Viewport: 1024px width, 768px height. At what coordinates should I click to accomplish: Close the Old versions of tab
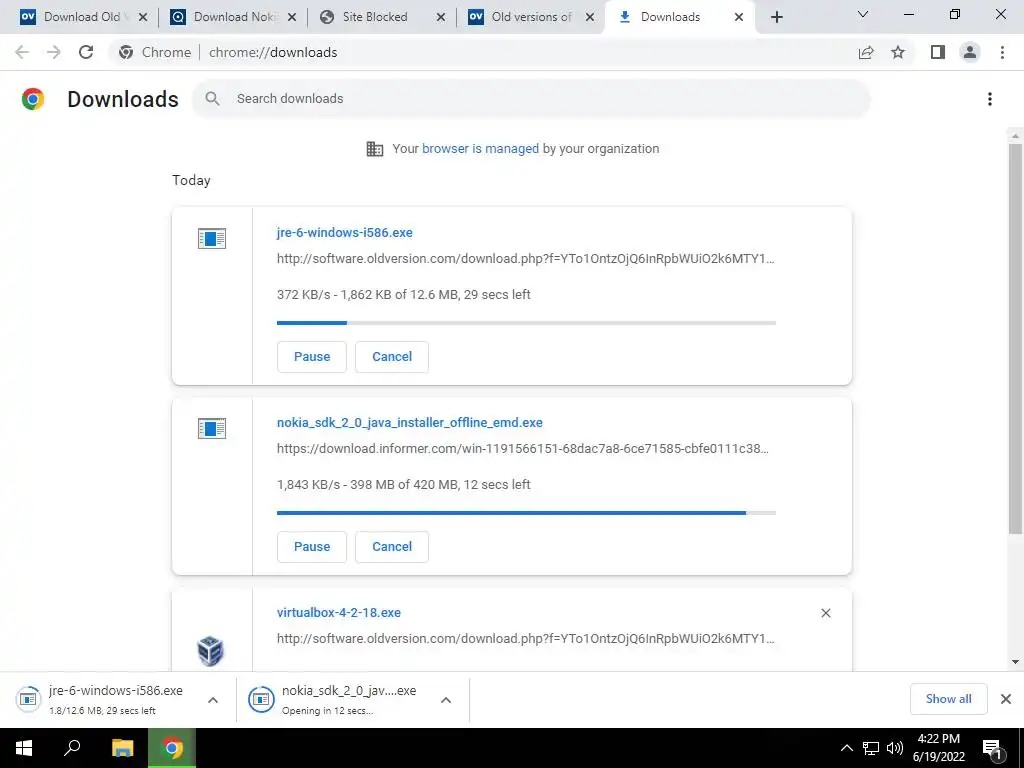pyautogui.click(x=590, y=17)
